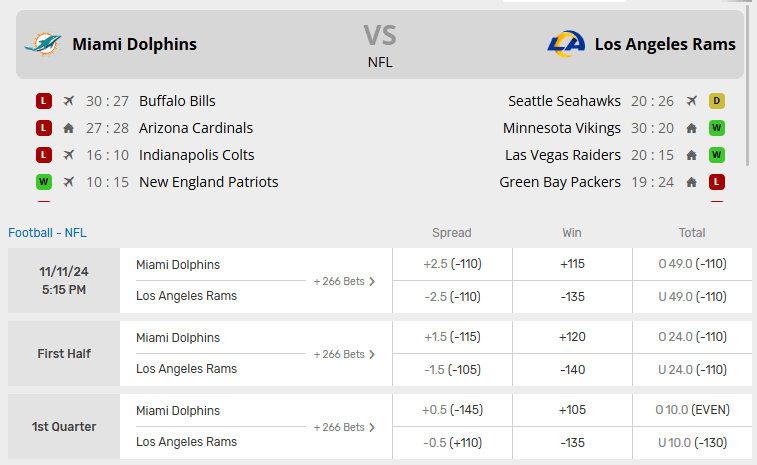757x465 pixels.
Task: Expand the +266 Bets for the full game
Action: 344,281
